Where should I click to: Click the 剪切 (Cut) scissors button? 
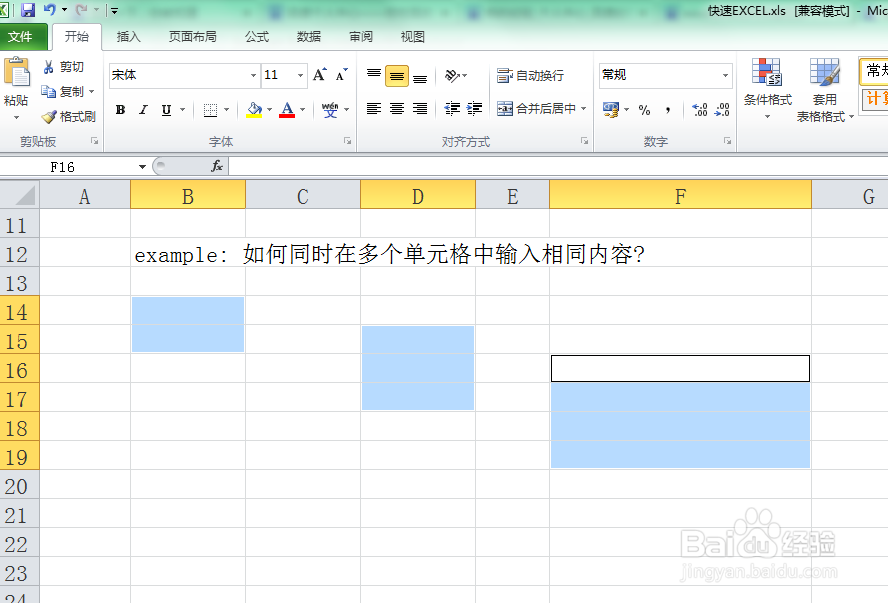coord(63,67)
